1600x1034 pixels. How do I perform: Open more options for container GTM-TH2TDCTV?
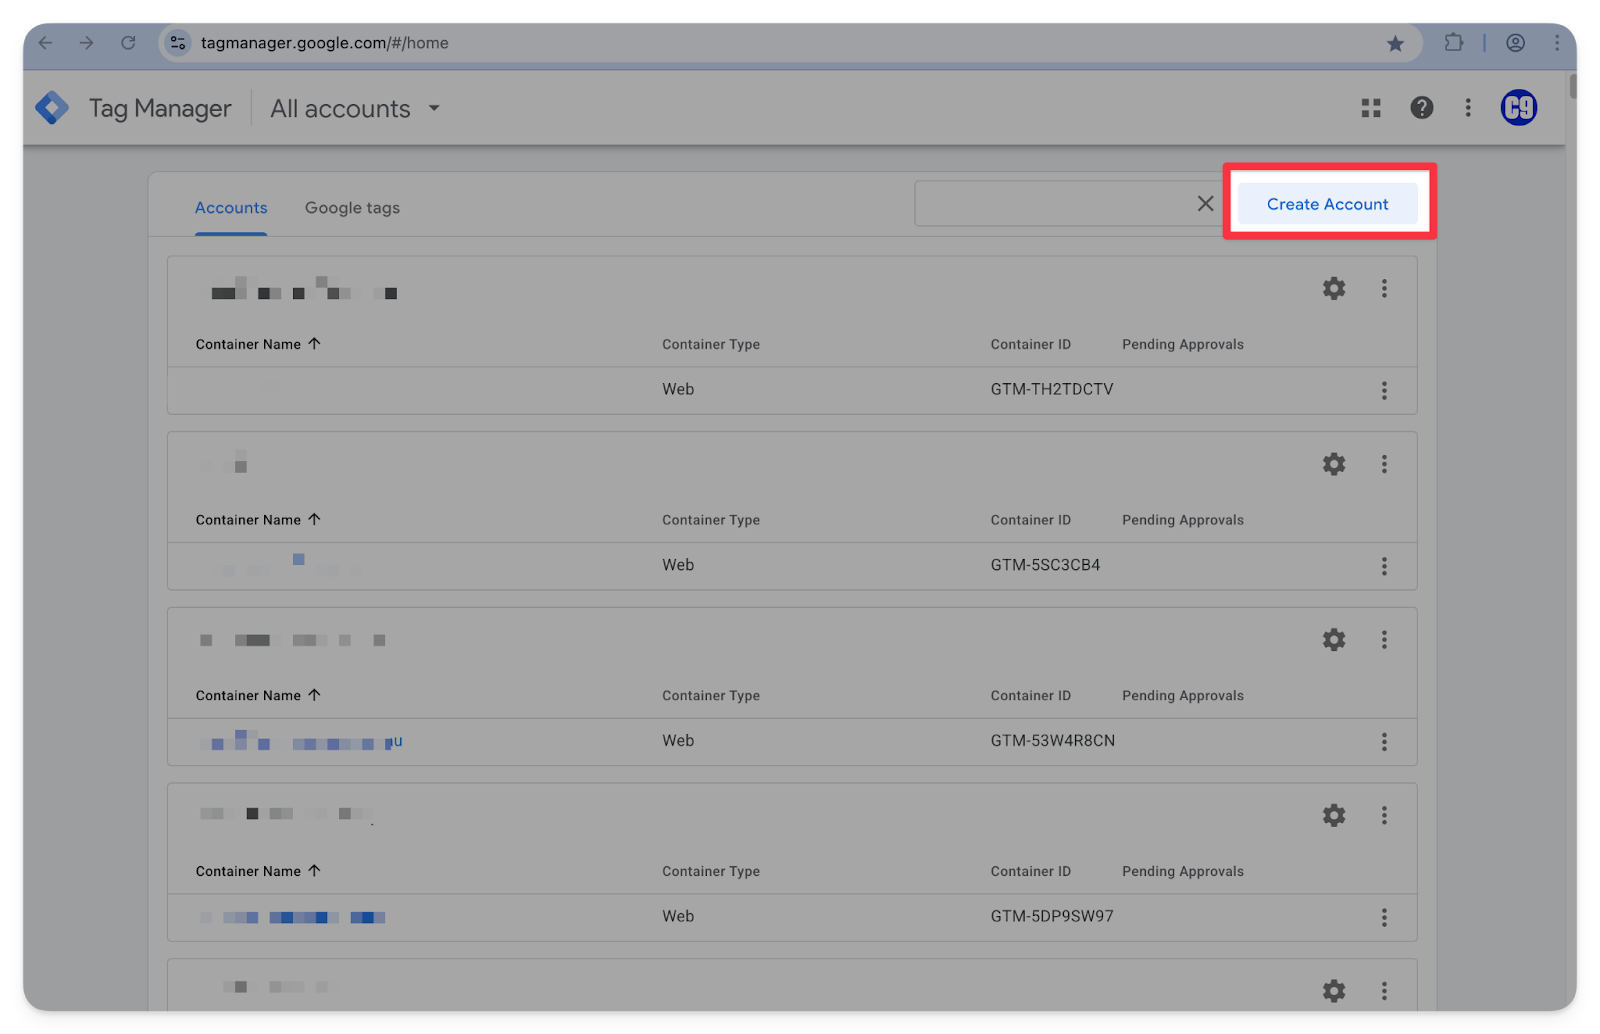[1384, 391]
